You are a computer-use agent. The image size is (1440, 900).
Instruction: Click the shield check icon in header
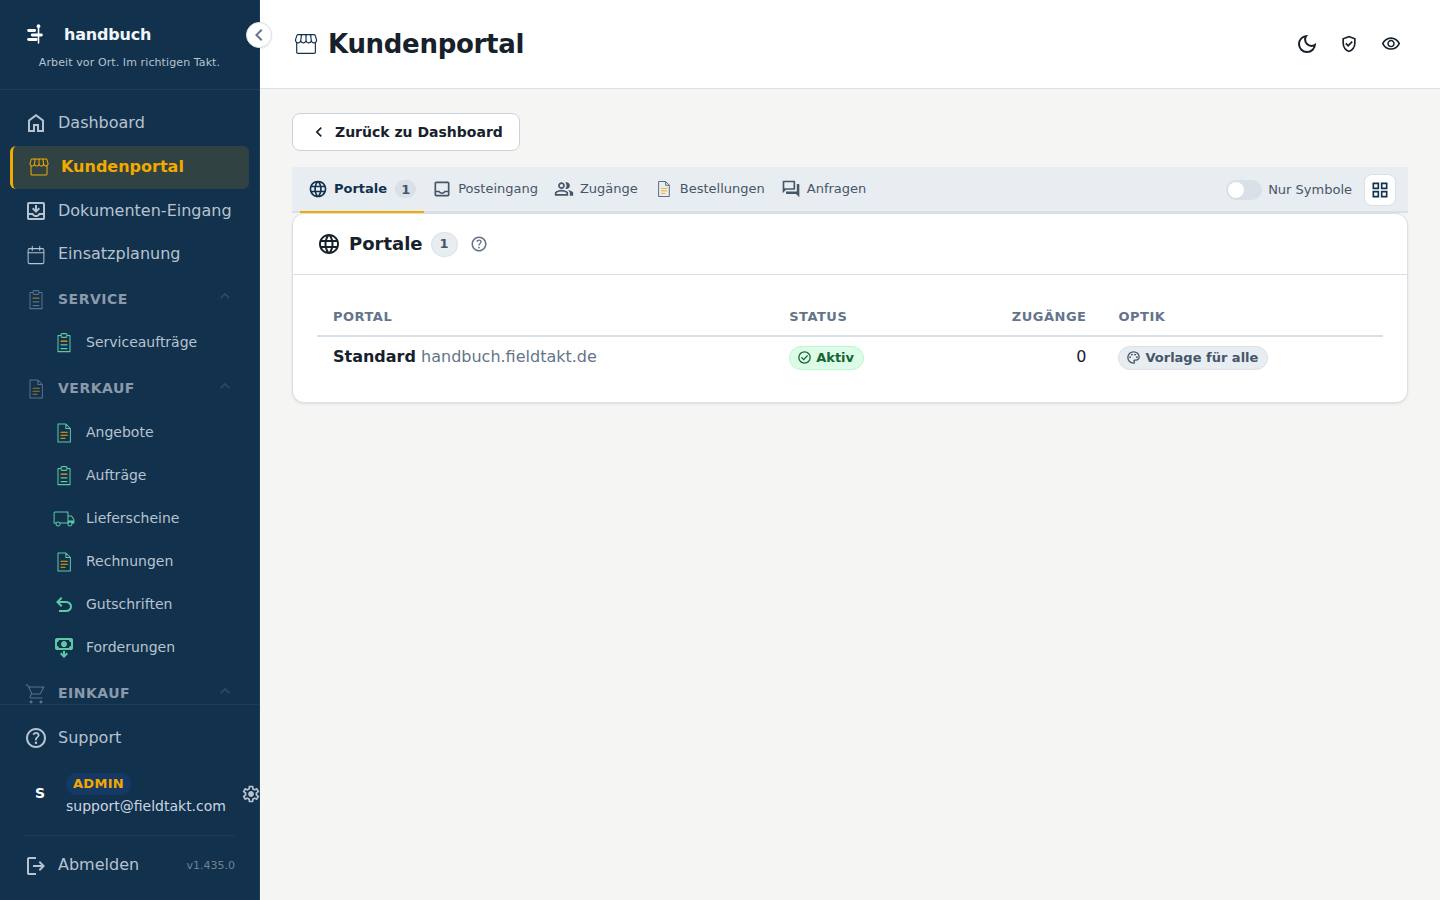tap(1349, 44)
